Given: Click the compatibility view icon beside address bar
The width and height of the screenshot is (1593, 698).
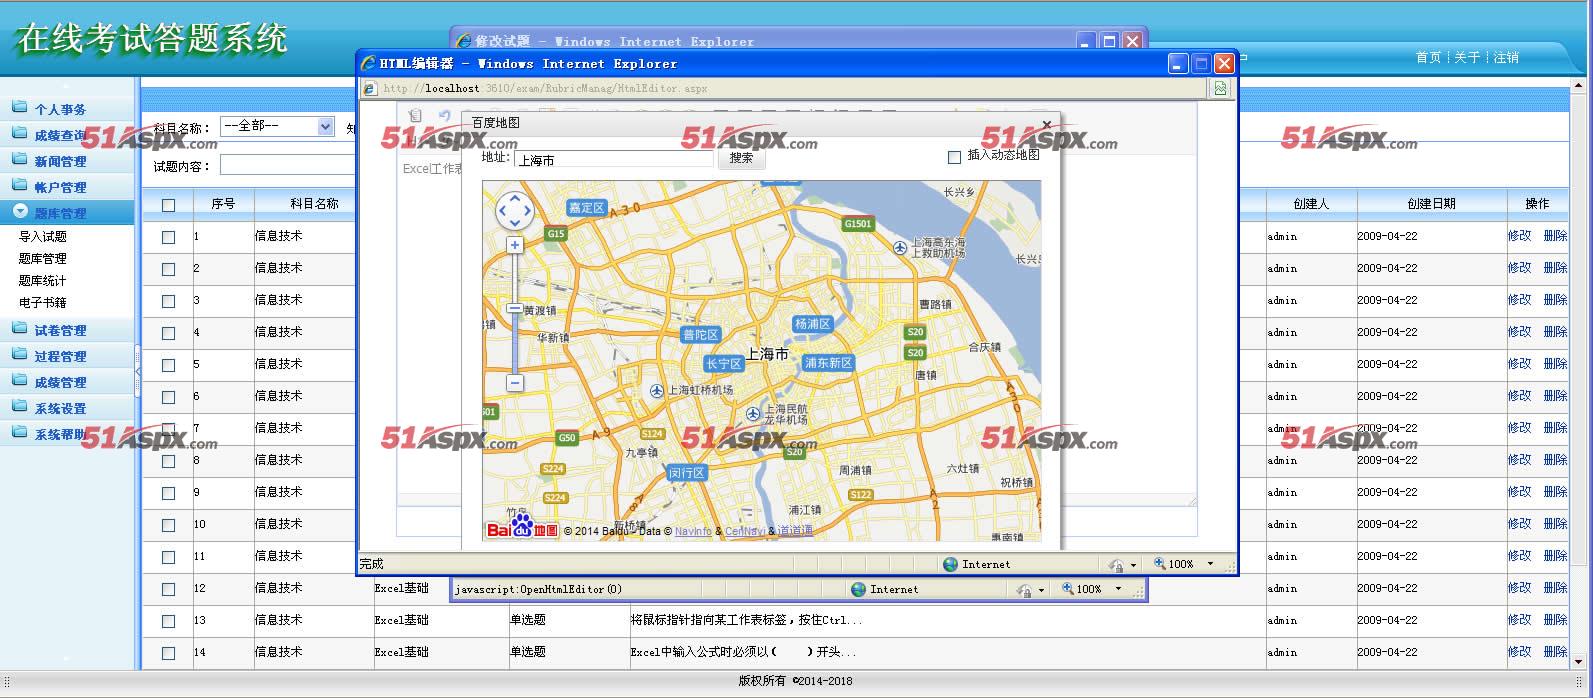Looking at the screenshot, I should click(x=1220, y=88).
